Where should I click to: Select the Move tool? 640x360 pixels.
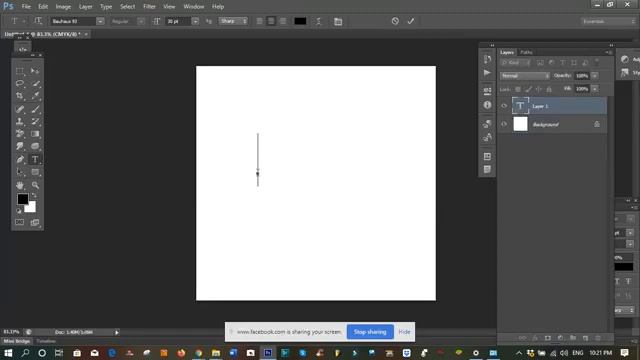tap(35, 71)
